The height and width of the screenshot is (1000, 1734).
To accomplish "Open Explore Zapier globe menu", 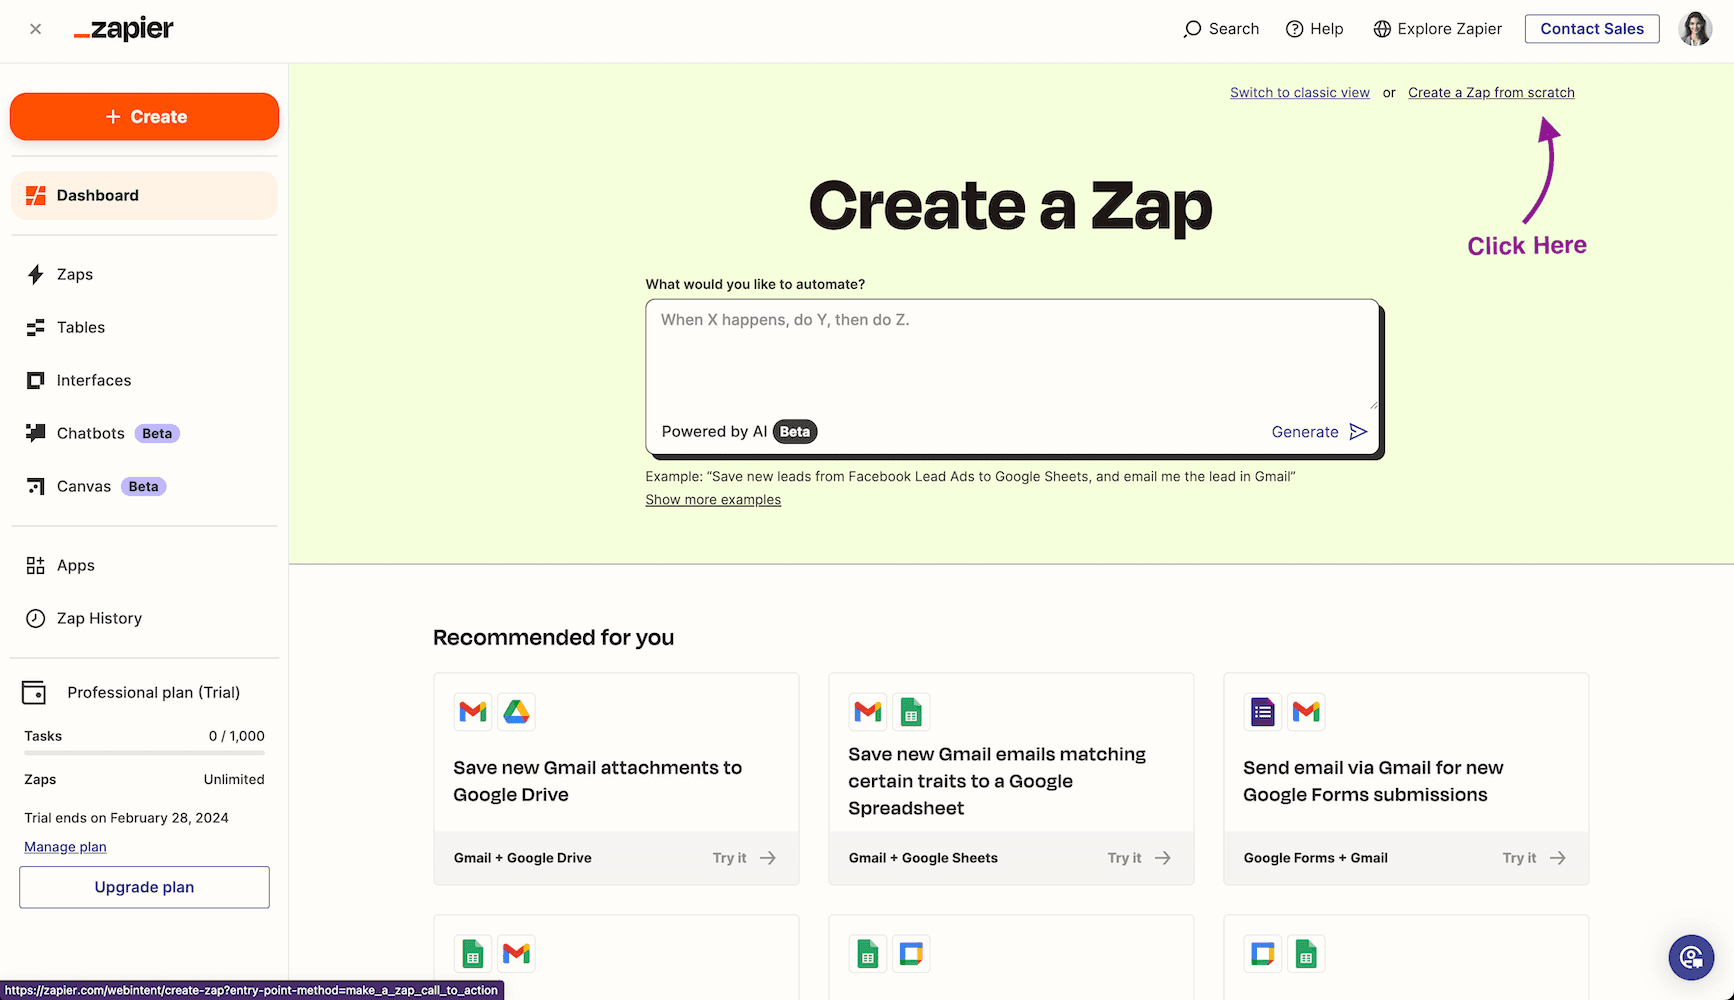I will [x=1437, y=29].
